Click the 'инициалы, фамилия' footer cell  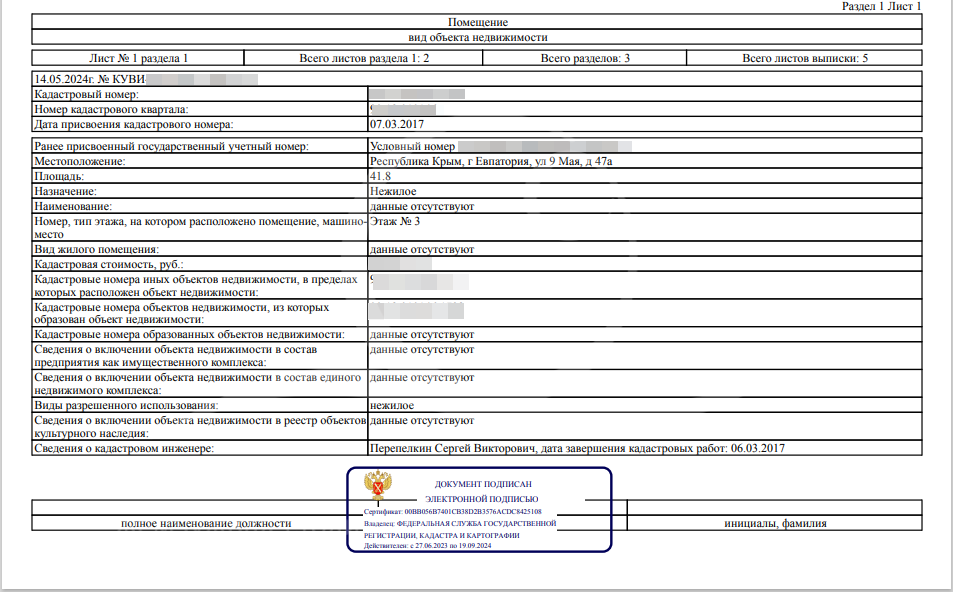point(775,523)
